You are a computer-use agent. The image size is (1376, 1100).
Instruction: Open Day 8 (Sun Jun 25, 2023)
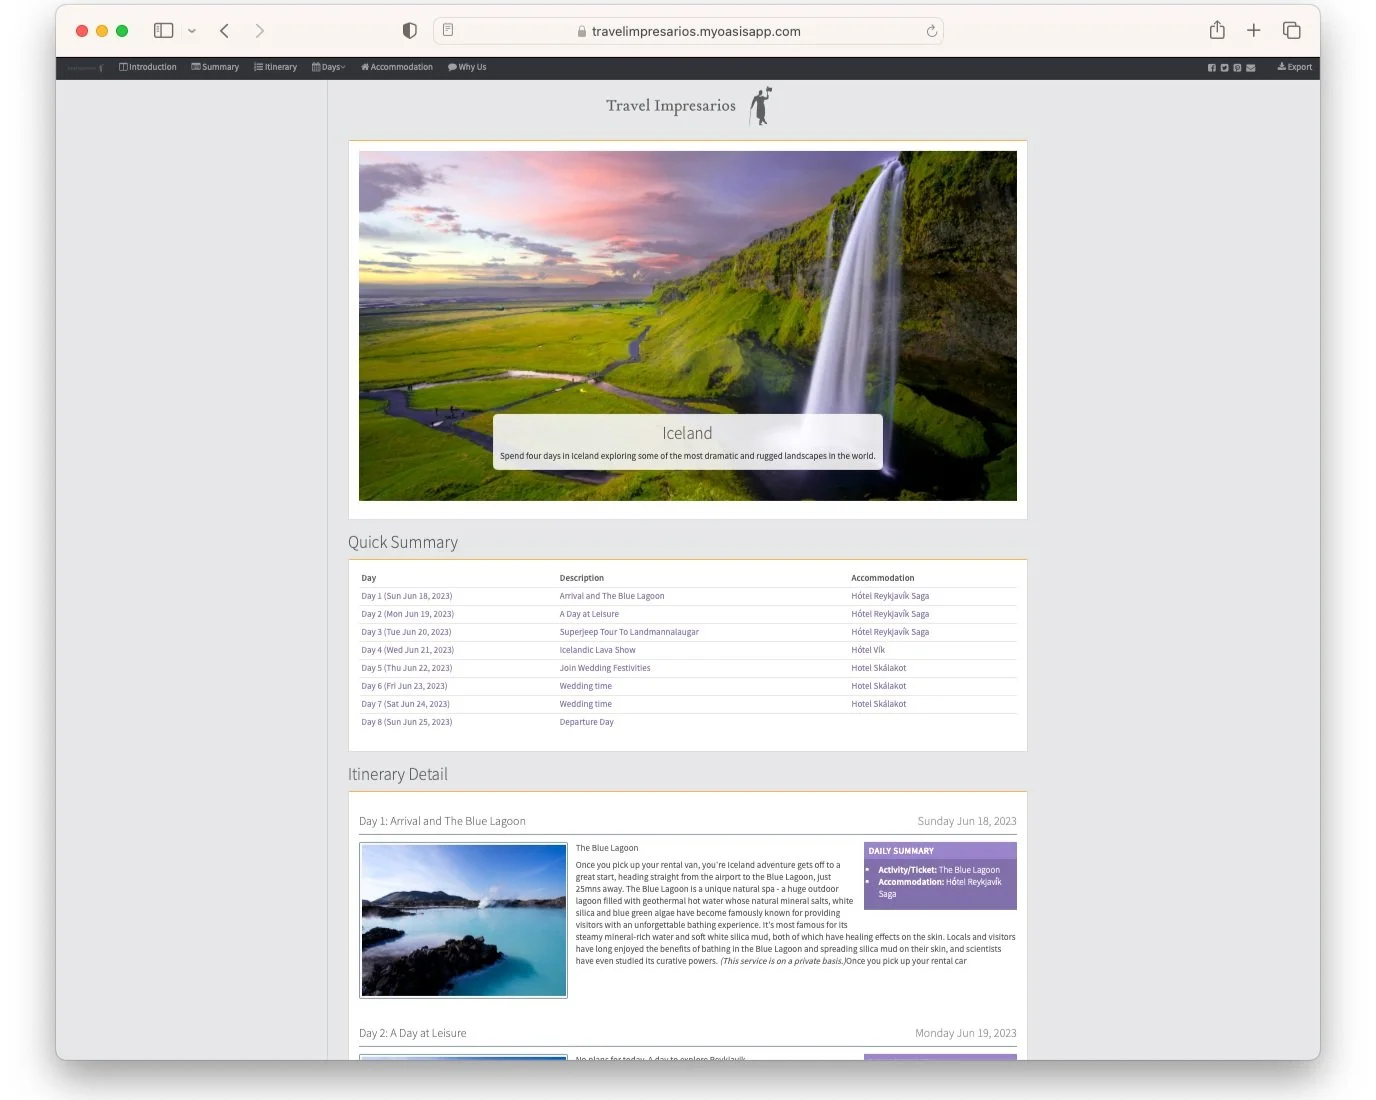pyautogui.click(x=407, y=722)
